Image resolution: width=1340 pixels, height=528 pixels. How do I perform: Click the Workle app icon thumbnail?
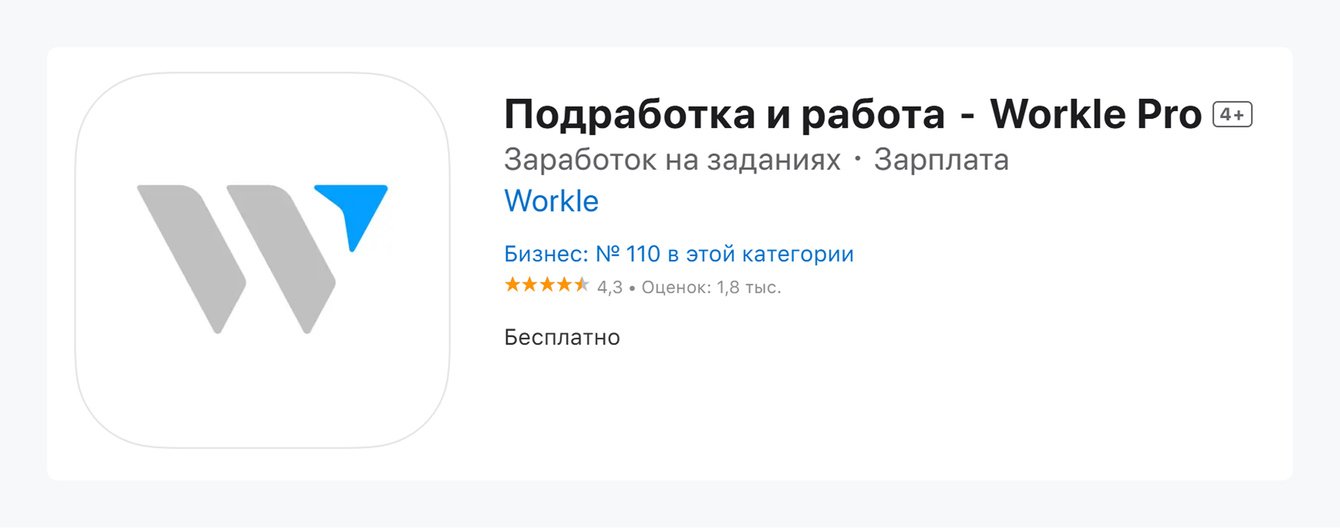pyautogui.click(x=262, y=260)
